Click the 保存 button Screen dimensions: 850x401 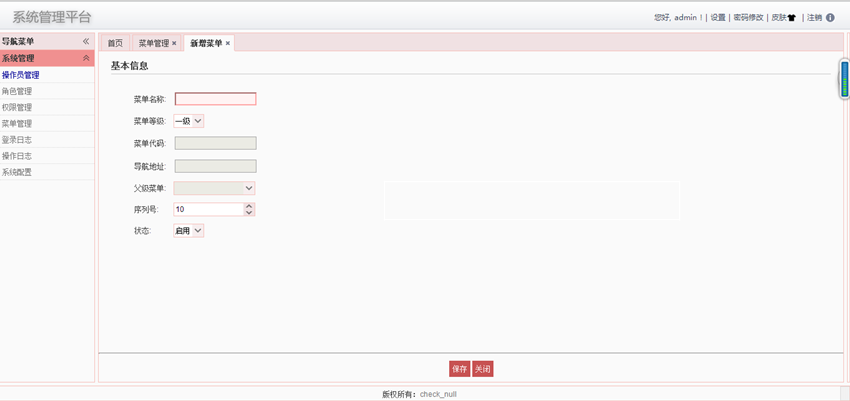click(x=460, y=369)
